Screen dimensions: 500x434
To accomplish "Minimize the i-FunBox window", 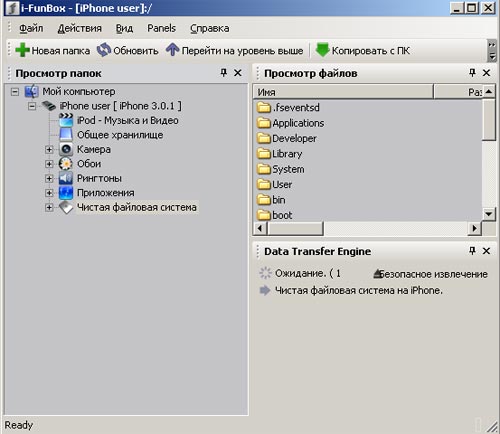I will coord(457,8).
